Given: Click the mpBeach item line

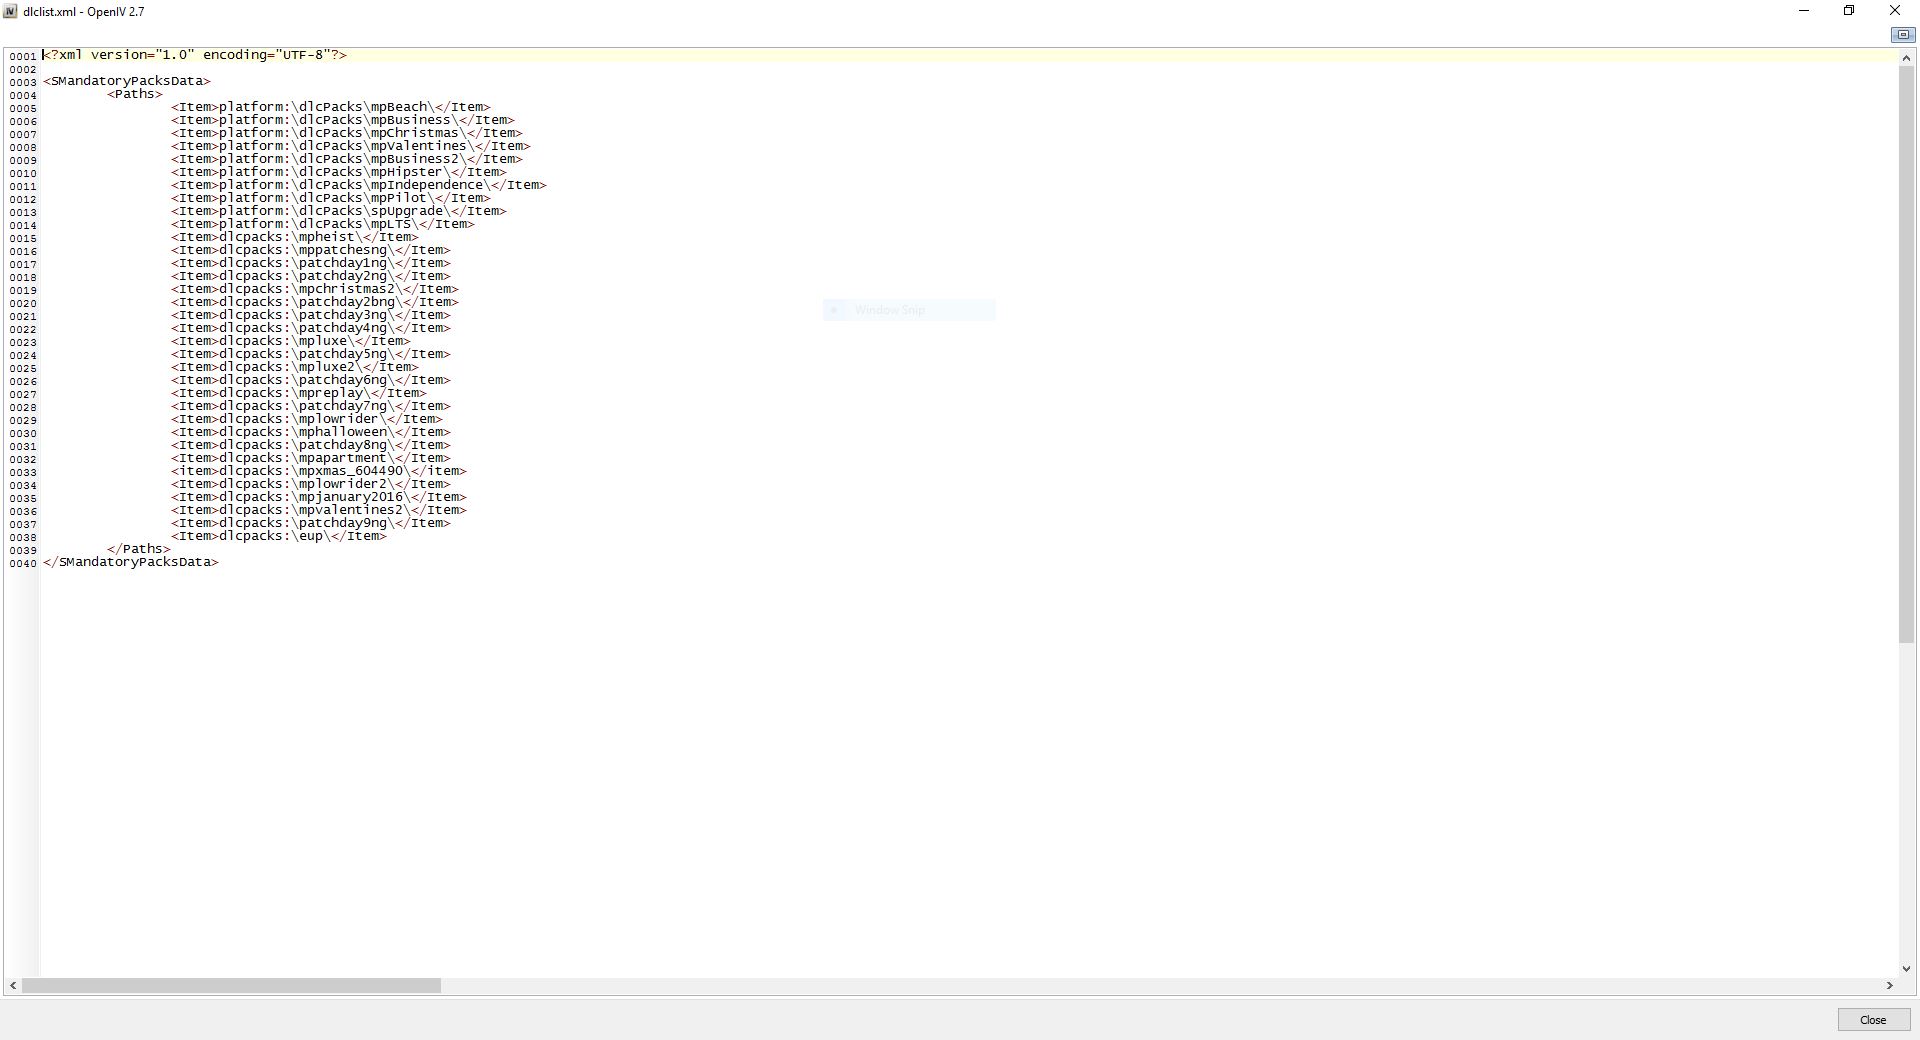Looking at the screenshot, I should [x=331, y=107].
